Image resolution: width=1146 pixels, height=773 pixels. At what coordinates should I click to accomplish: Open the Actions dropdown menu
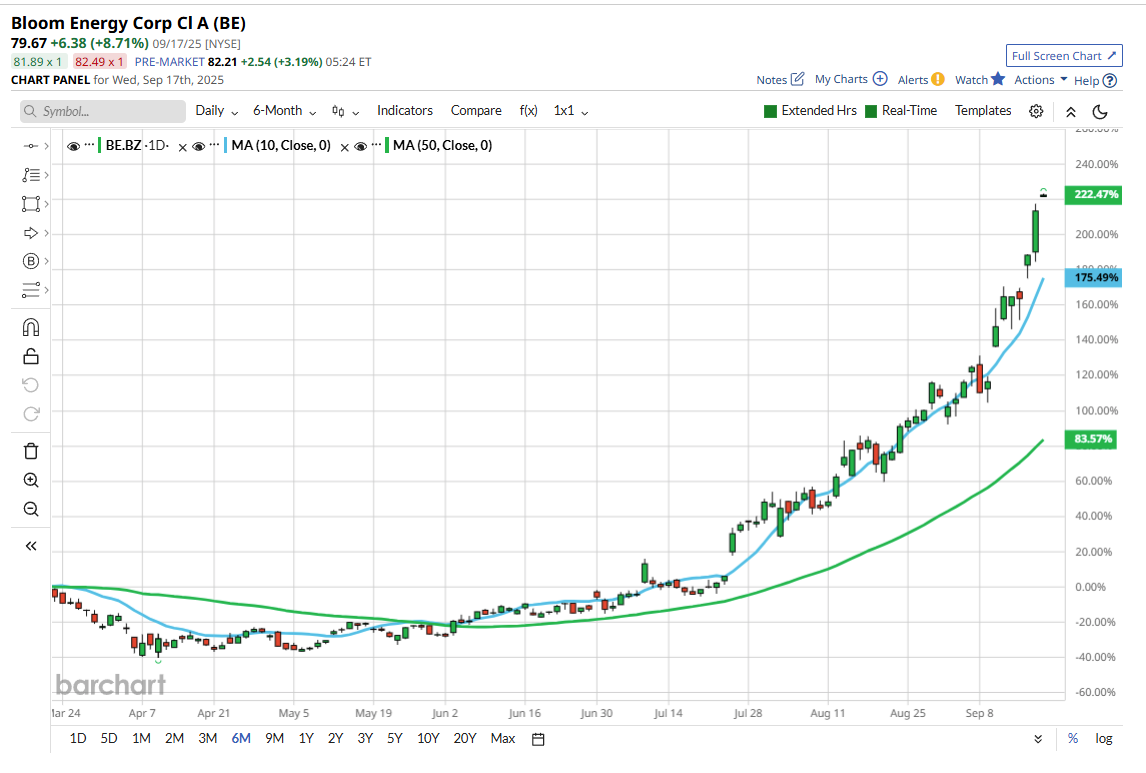[x=1040, y=80]
